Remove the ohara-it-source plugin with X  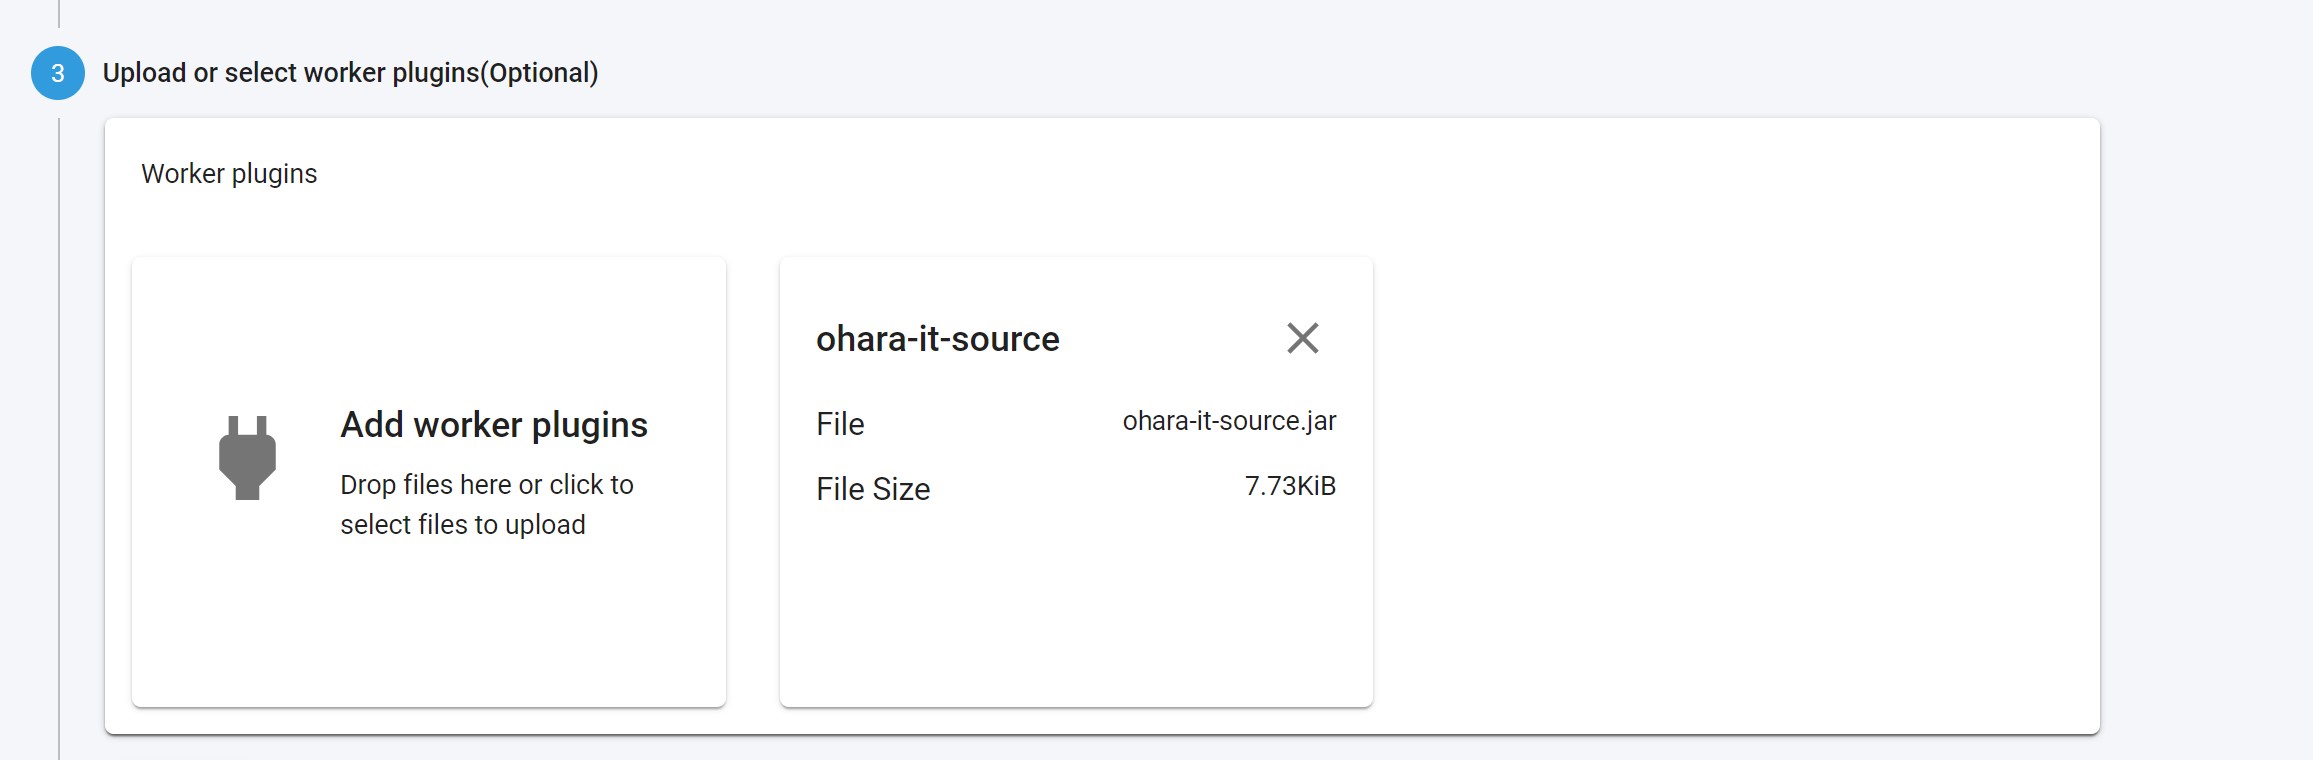[x=1302, y=338]
